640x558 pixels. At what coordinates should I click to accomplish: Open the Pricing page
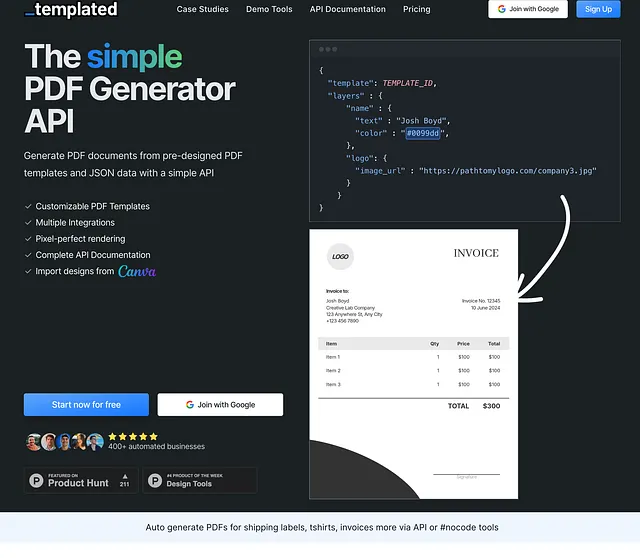click(x=416, y=9)
